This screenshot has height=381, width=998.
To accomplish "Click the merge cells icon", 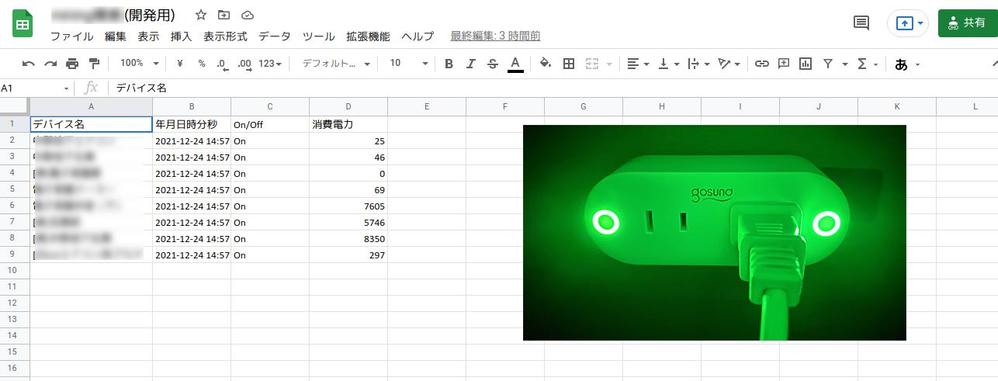I will click(x=592, y=64).
